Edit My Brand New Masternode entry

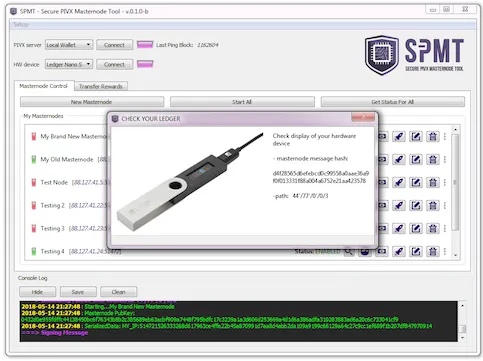coord(416,136)
